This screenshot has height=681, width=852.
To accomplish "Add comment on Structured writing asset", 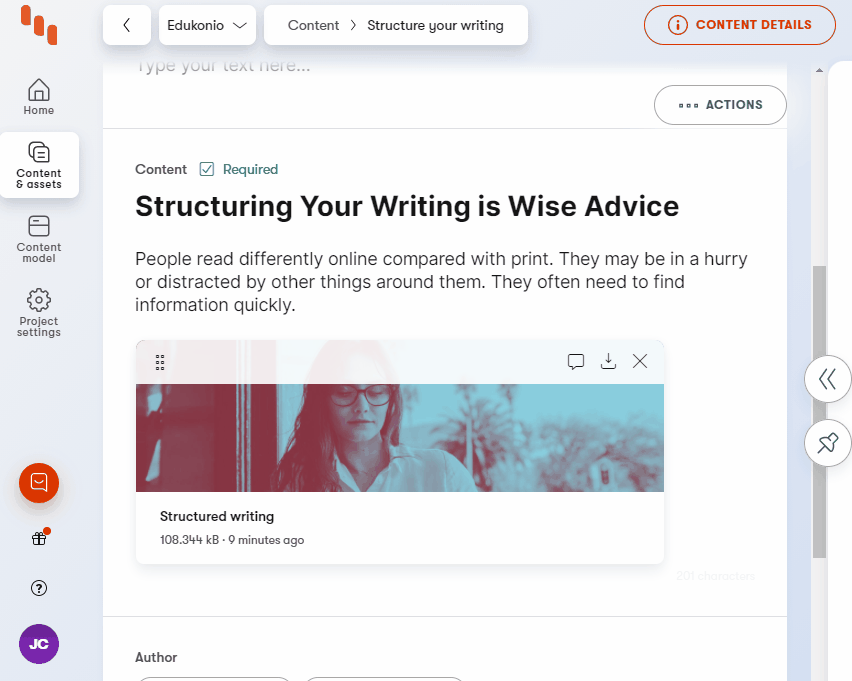I will point(576,362).
